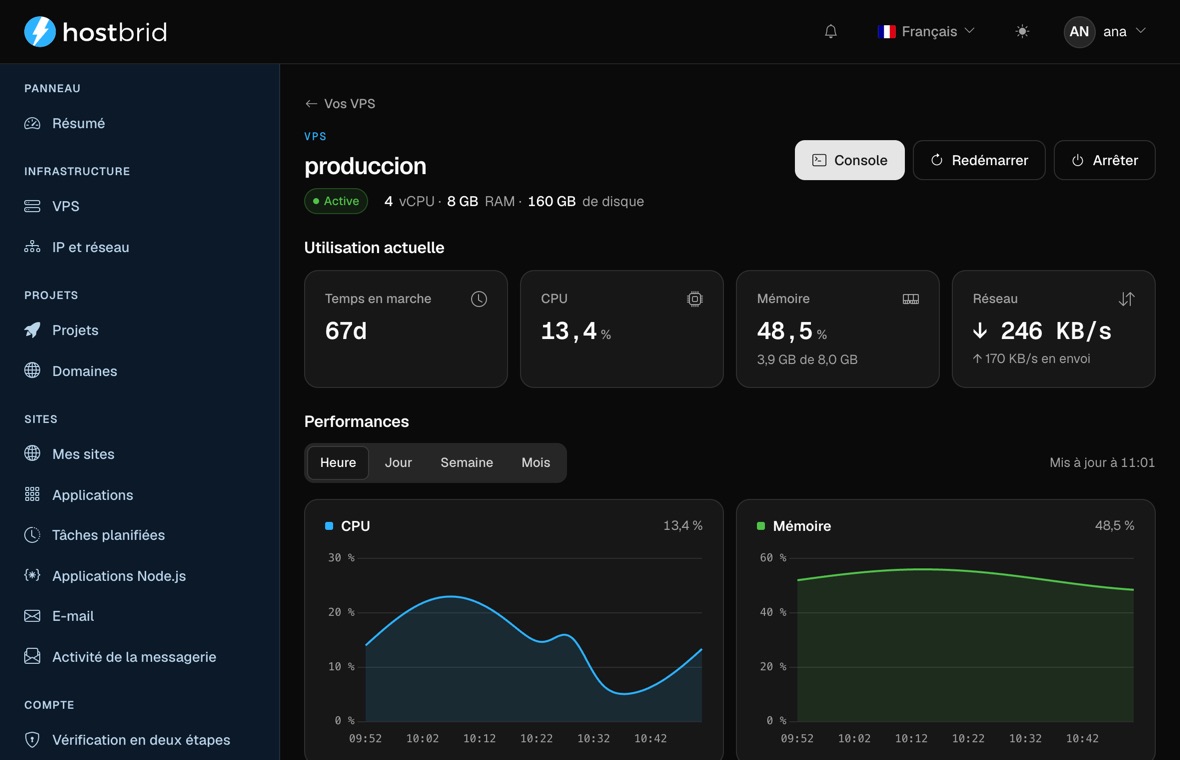Click the clock icon in Temps en marche card

(479, 299)
